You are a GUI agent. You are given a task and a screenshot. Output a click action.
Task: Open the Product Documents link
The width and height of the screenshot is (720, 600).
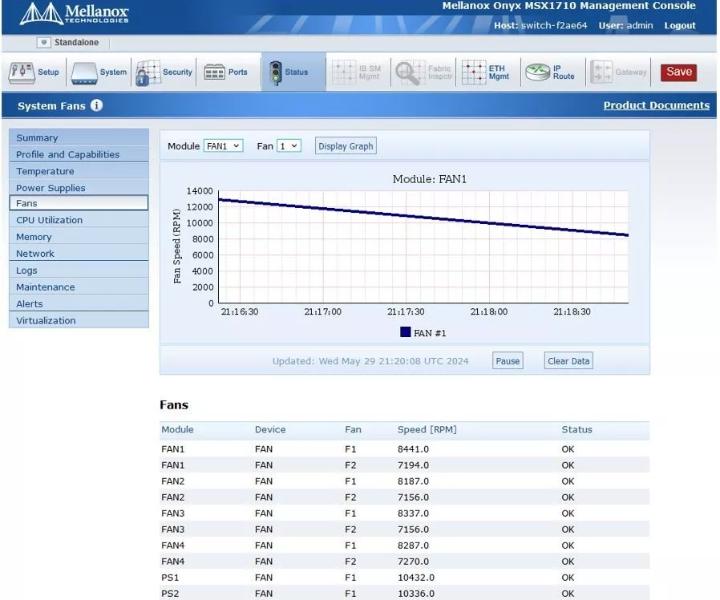(656, 106)
